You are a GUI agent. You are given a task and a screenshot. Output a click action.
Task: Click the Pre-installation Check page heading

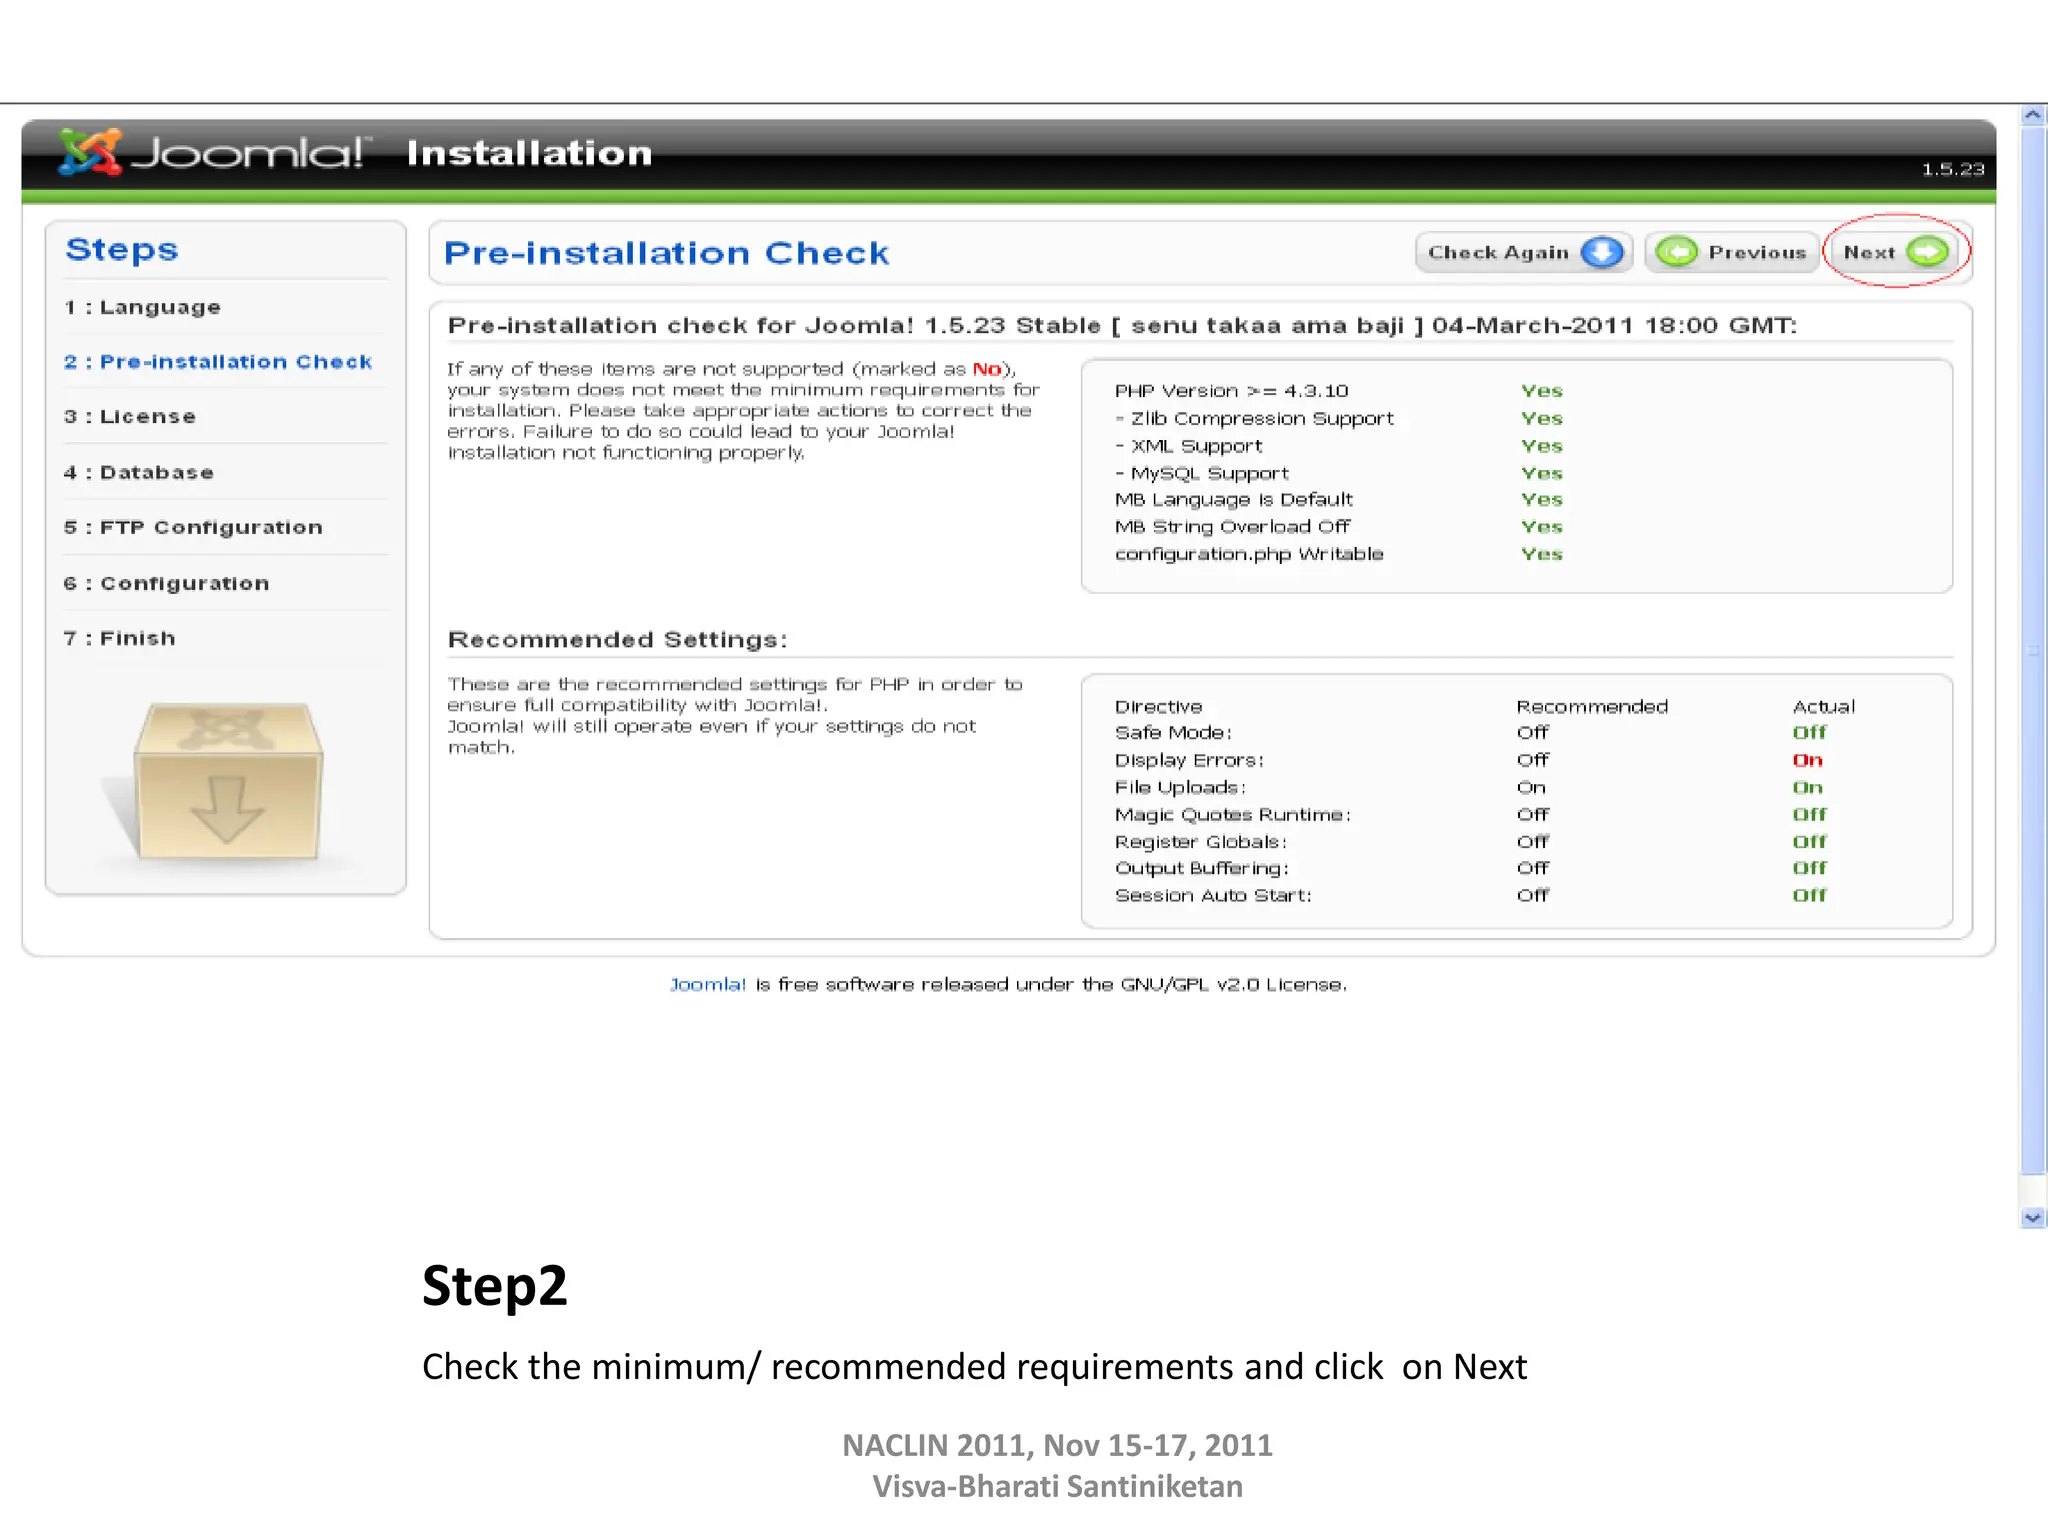pyautogui.click(x=667, y=253)
